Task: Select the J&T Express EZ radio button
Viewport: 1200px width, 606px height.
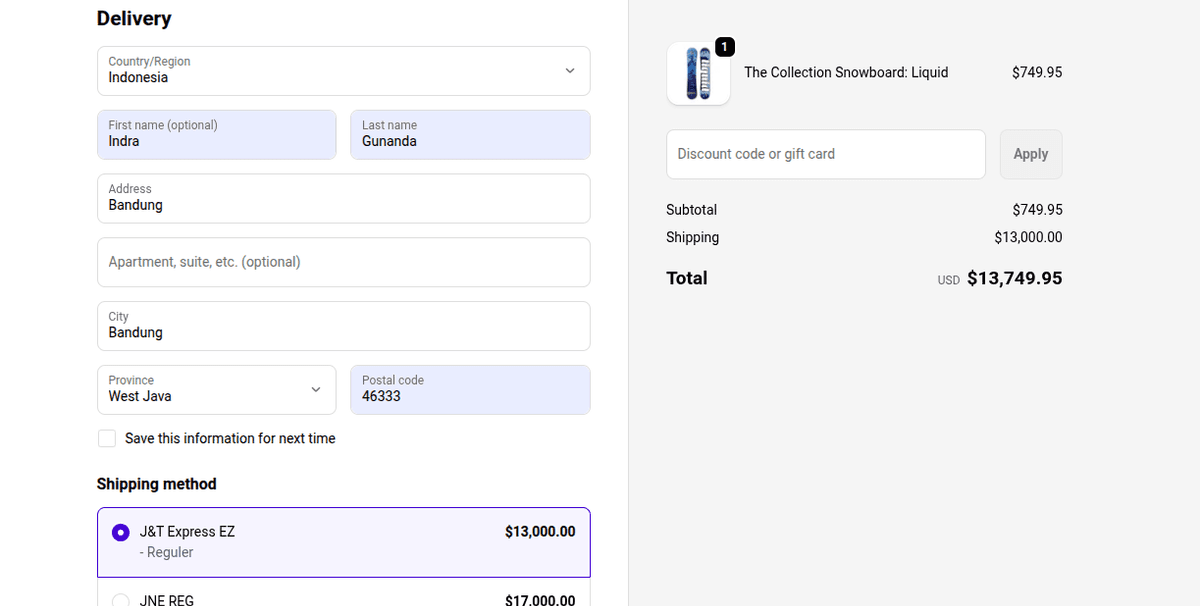Action: coord(121,532)
